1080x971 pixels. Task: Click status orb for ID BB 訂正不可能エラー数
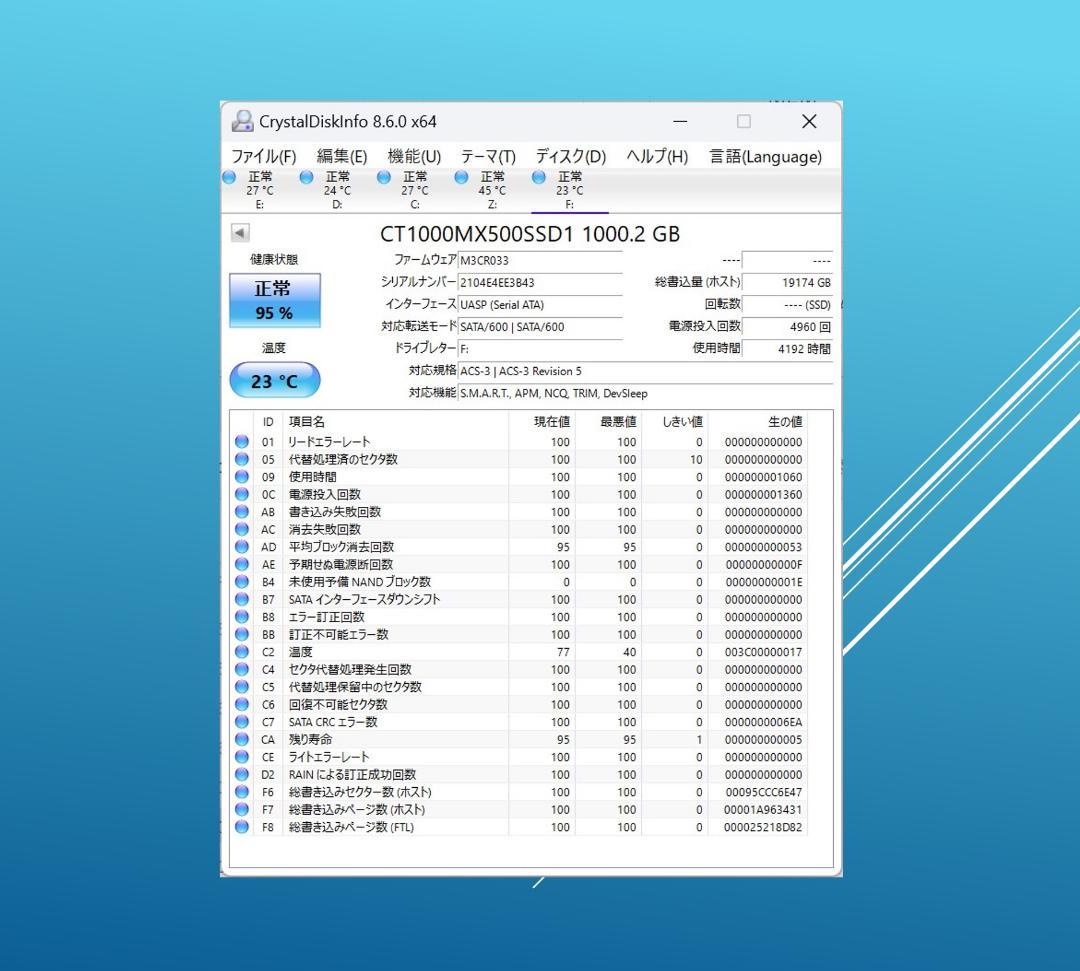242,634
